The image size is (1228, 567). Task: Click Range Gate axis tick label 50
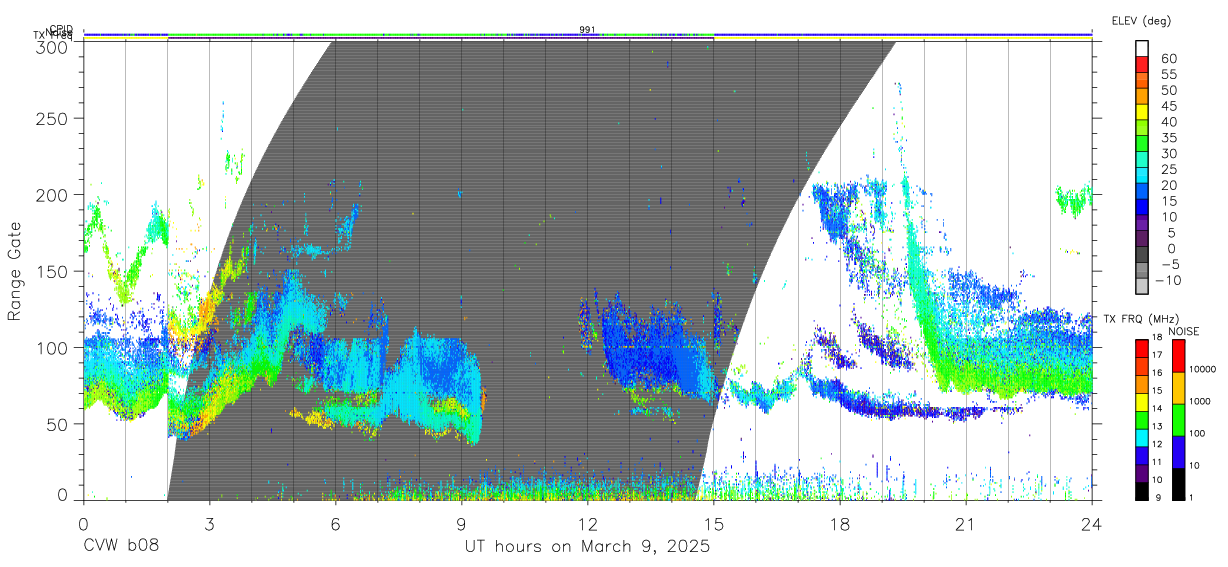click(58, 424)
